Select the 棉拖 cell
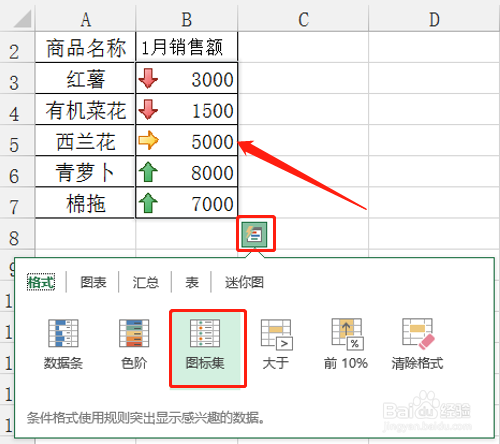 click(85, 203)
